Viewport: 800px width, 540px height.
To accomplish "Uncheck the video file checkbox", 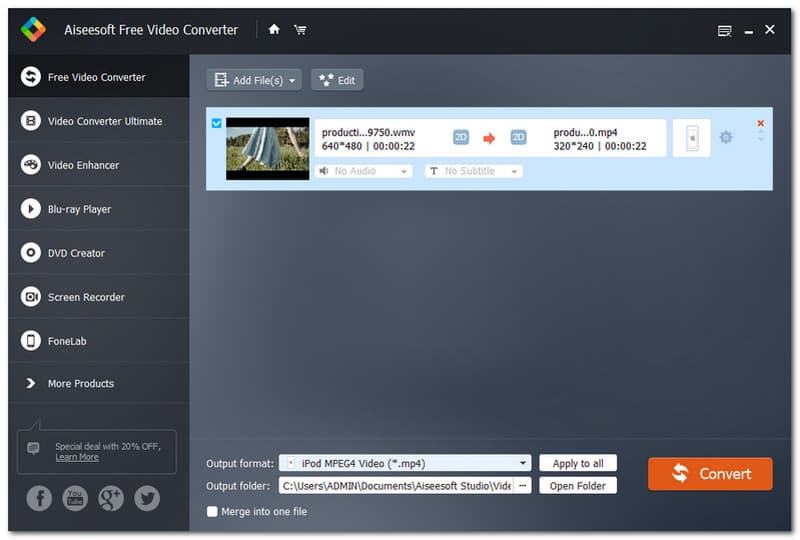I will (216, 123).
